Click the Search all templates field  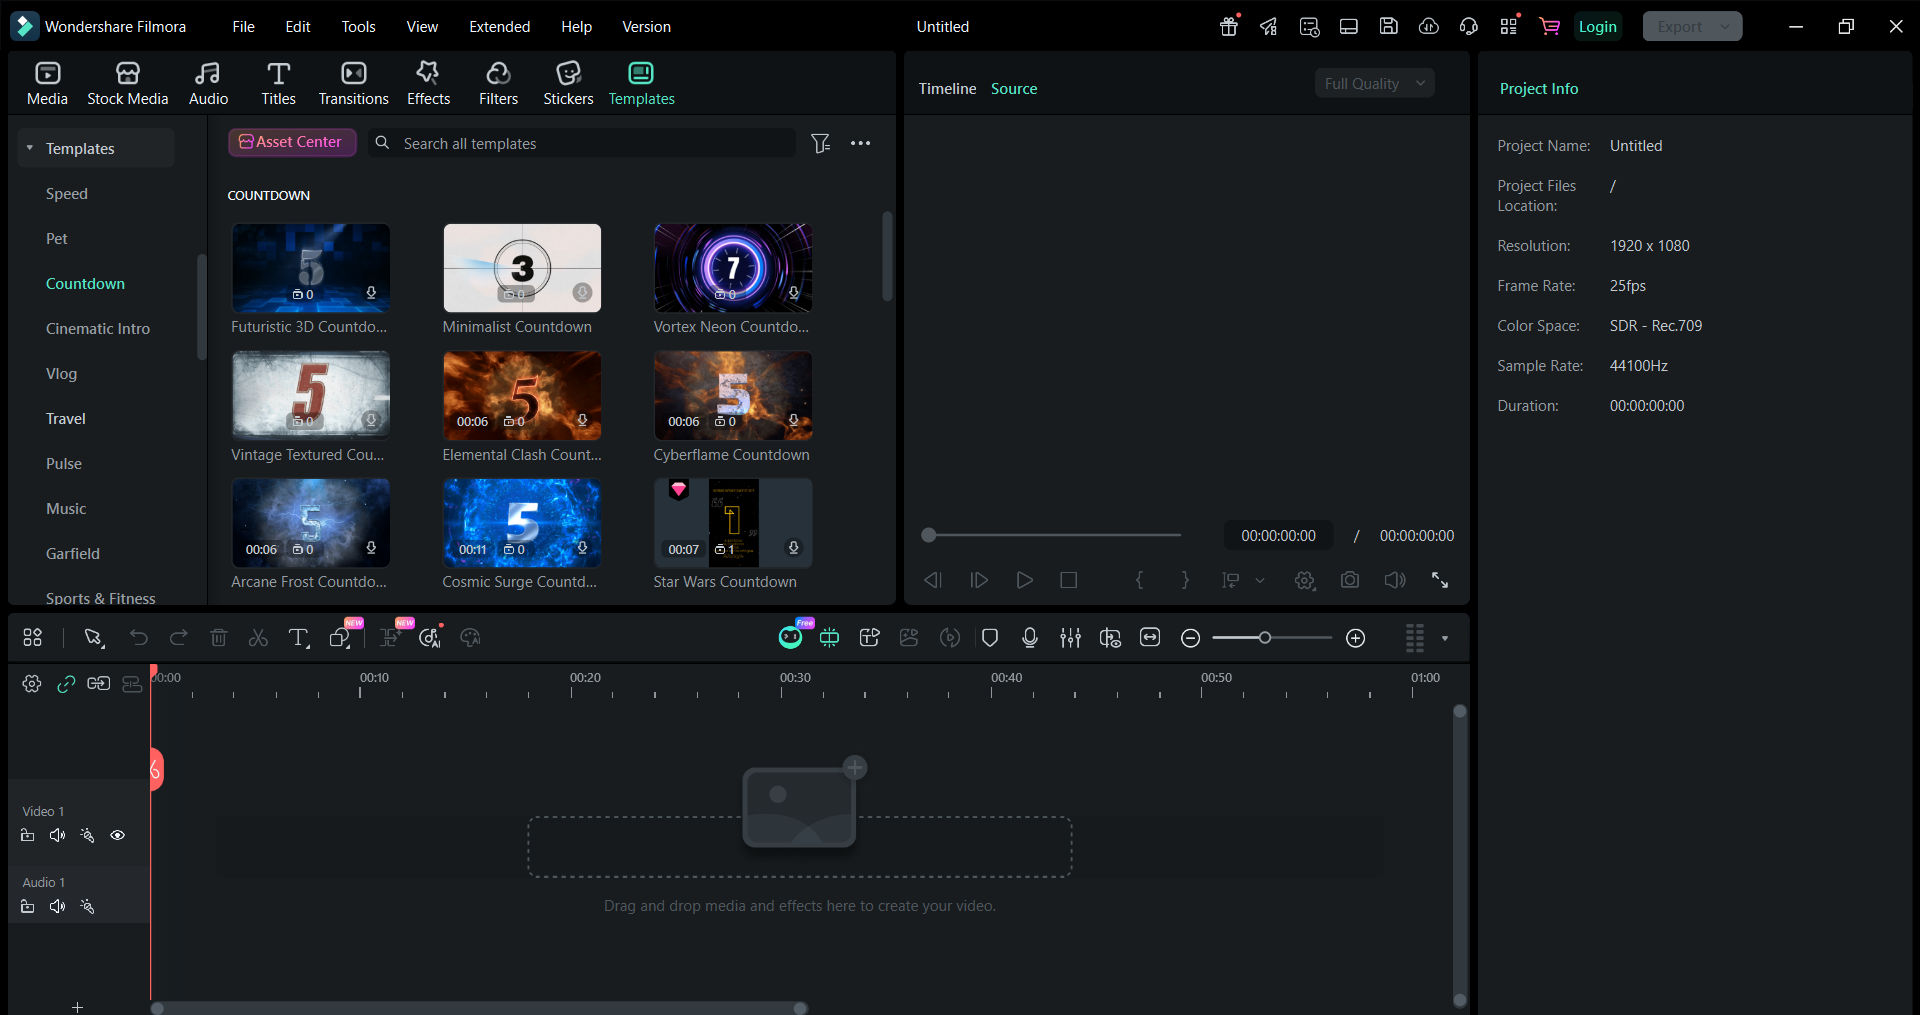582,144
